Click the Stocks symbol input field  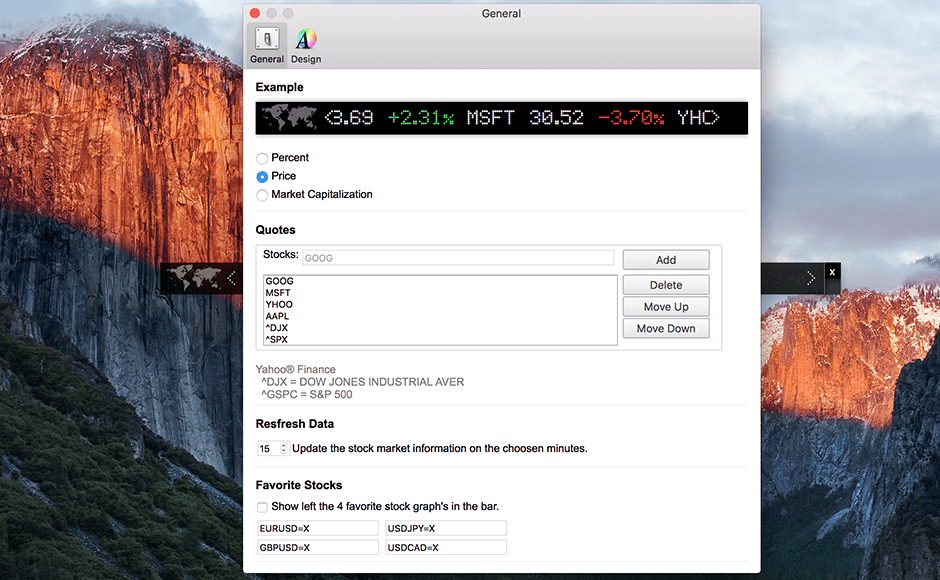tap(458, 258)
